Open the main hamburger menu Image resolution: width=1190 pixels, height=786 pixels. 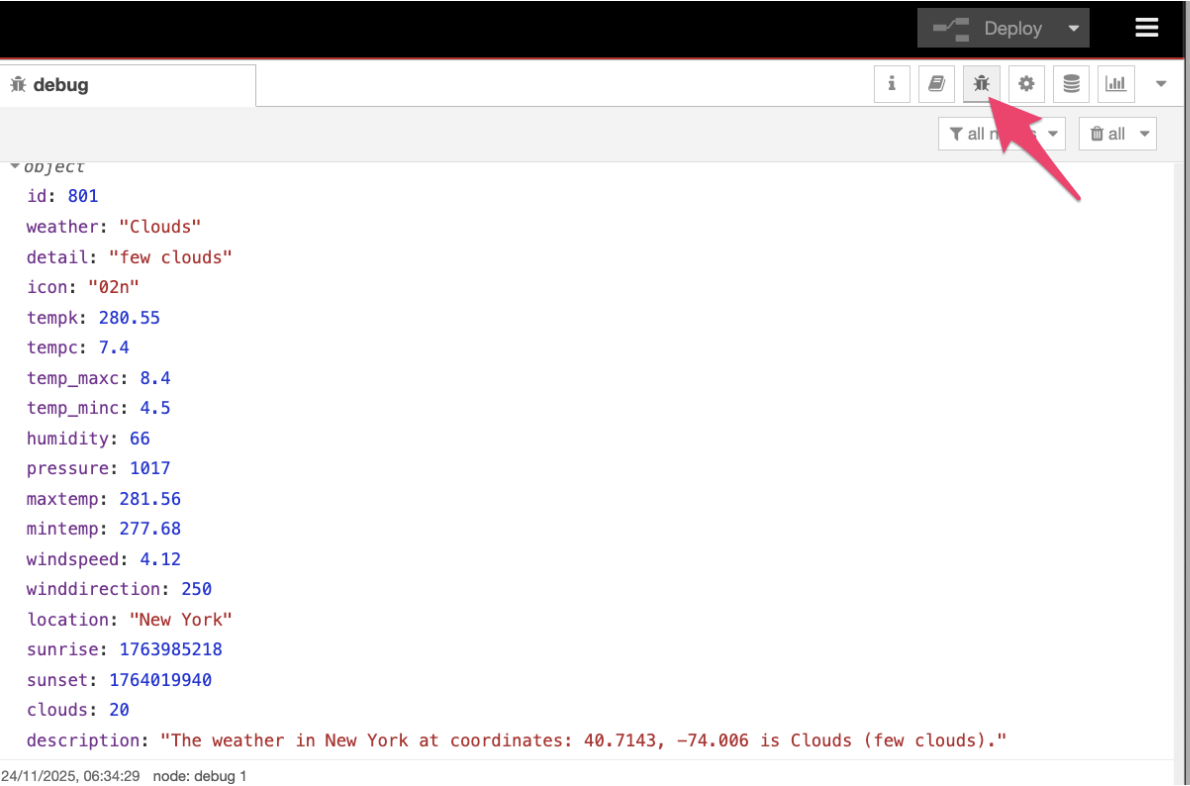[1146, 28]
